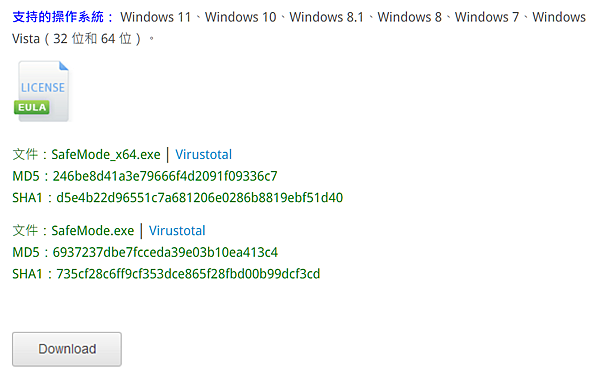Click the Windows 11 text
600x378 pixels.
(x=155, y=17)
